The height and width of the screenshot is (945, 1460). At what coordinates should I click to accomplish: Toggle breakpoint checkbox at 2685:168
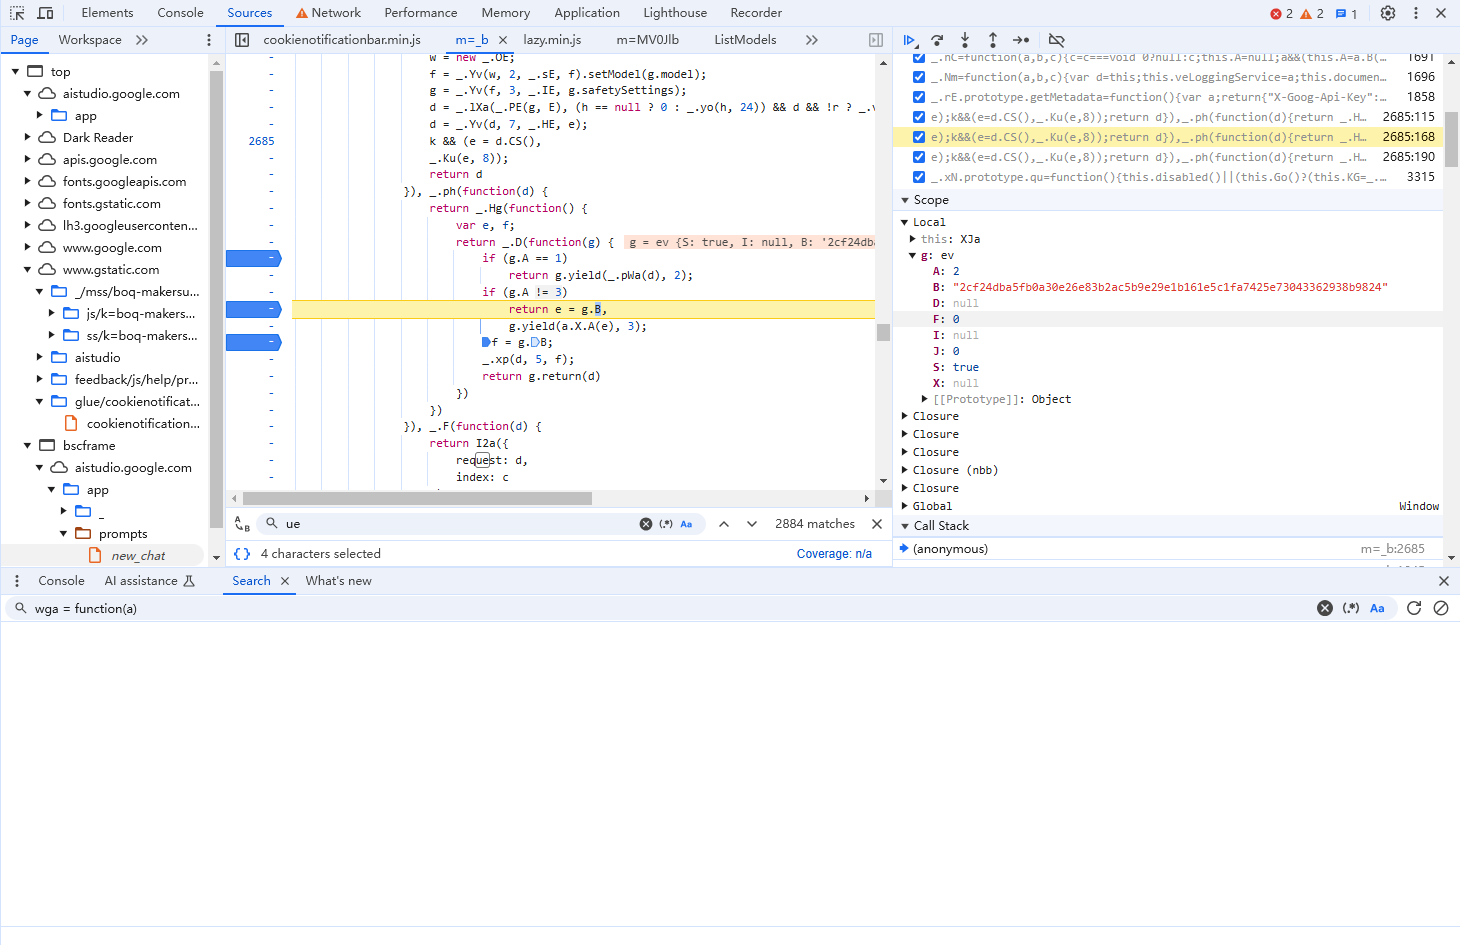pos(919,137)
